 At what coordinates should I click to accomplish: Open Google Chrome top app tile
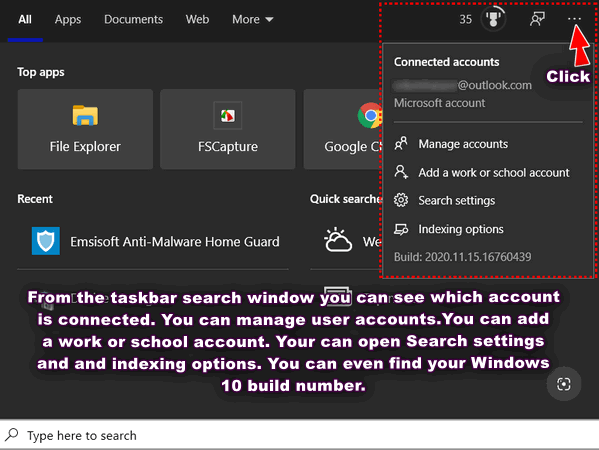(x=343, y=129)
